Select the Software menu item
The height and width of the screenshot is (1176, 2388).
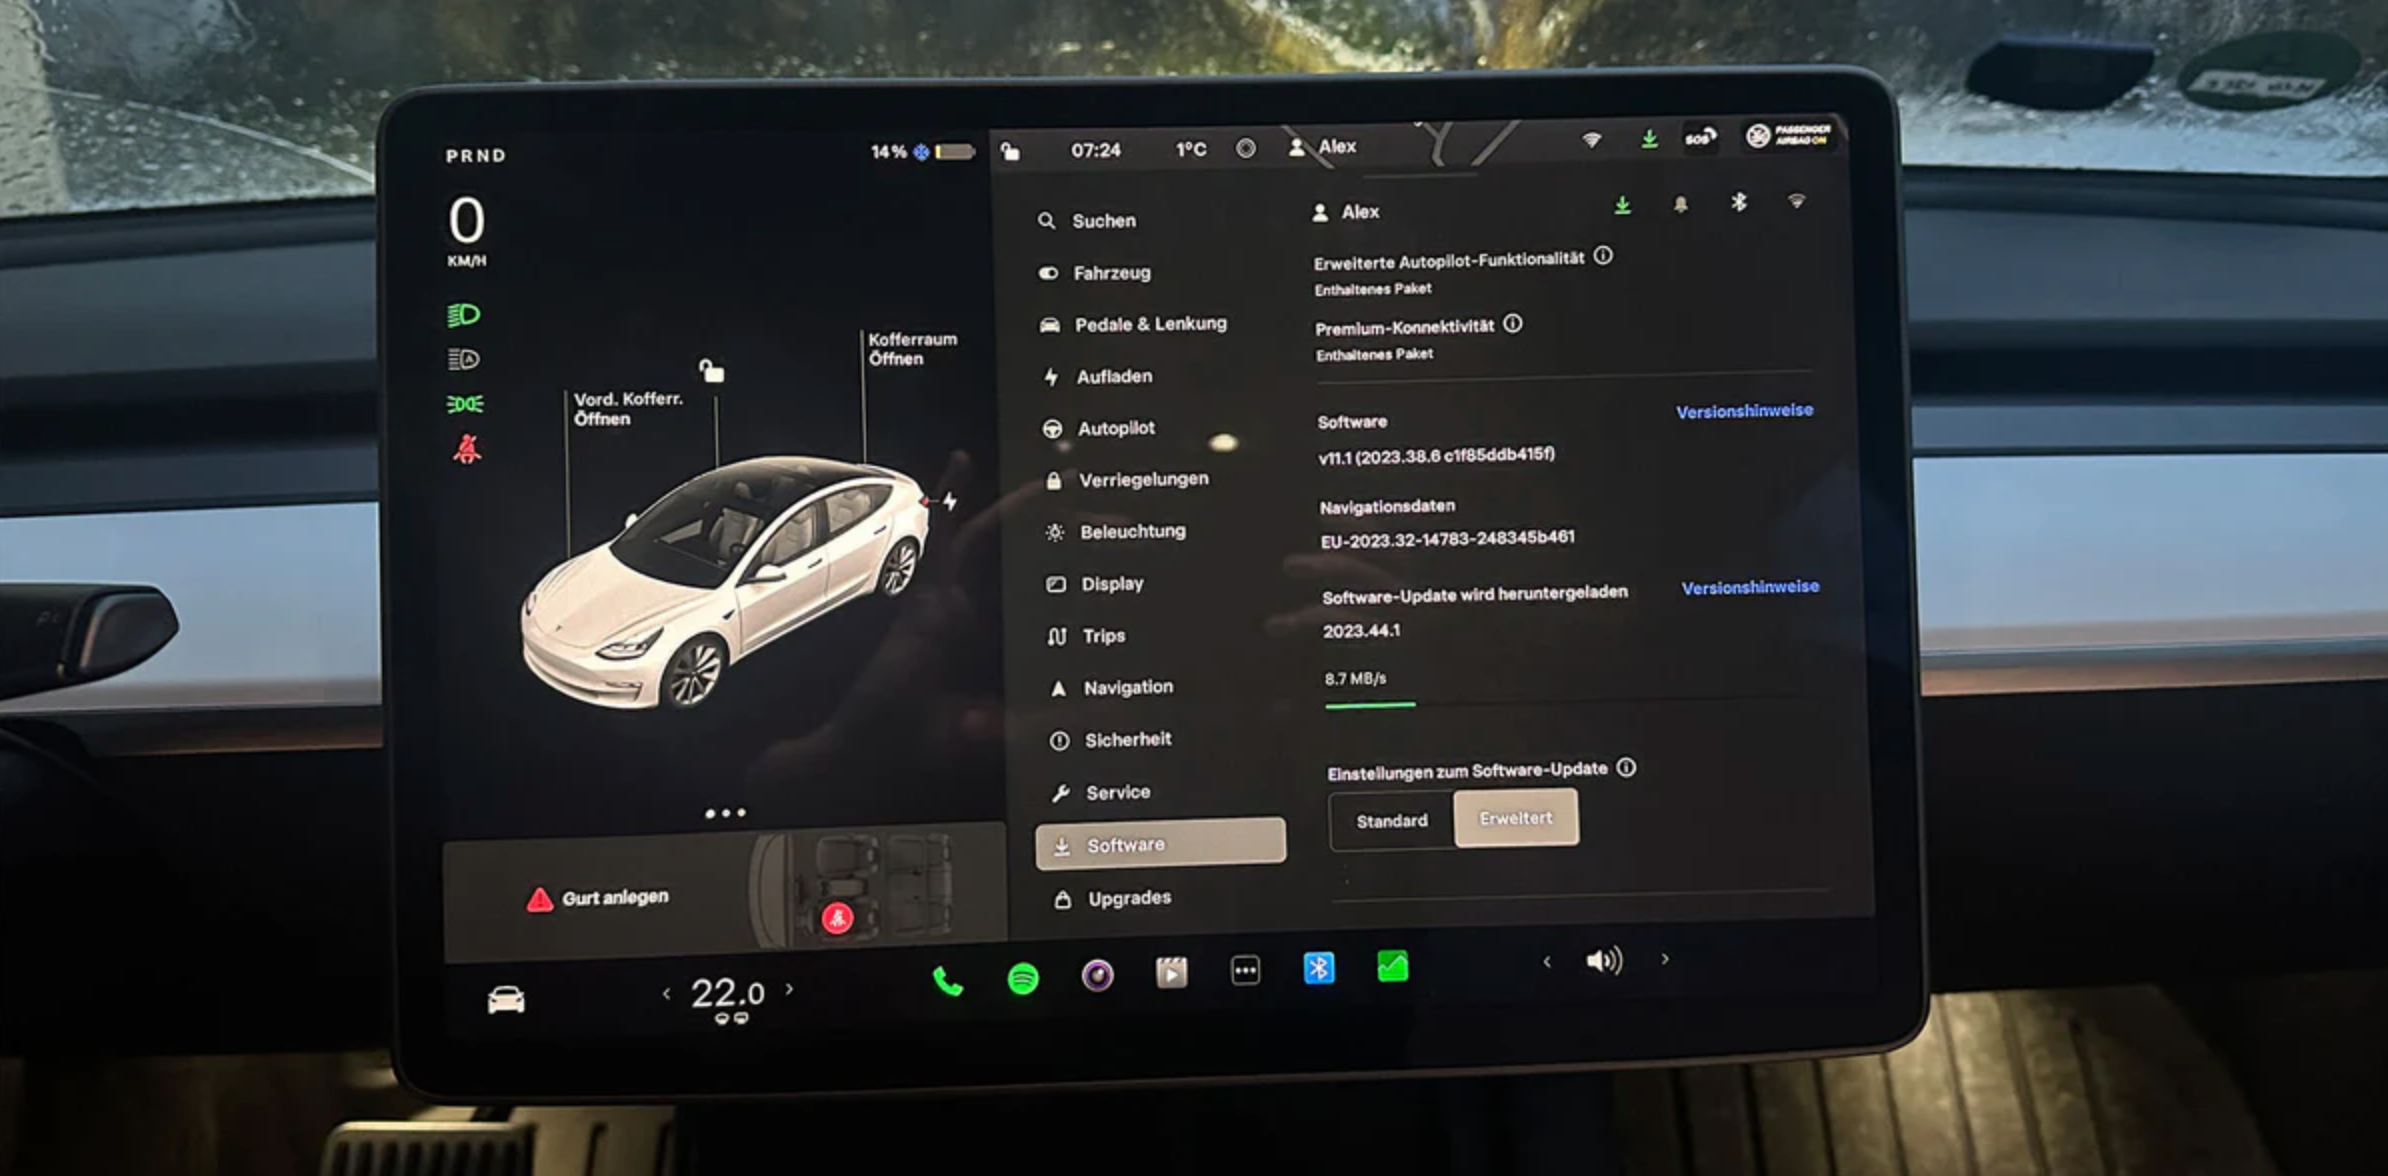click(1160, 842)
